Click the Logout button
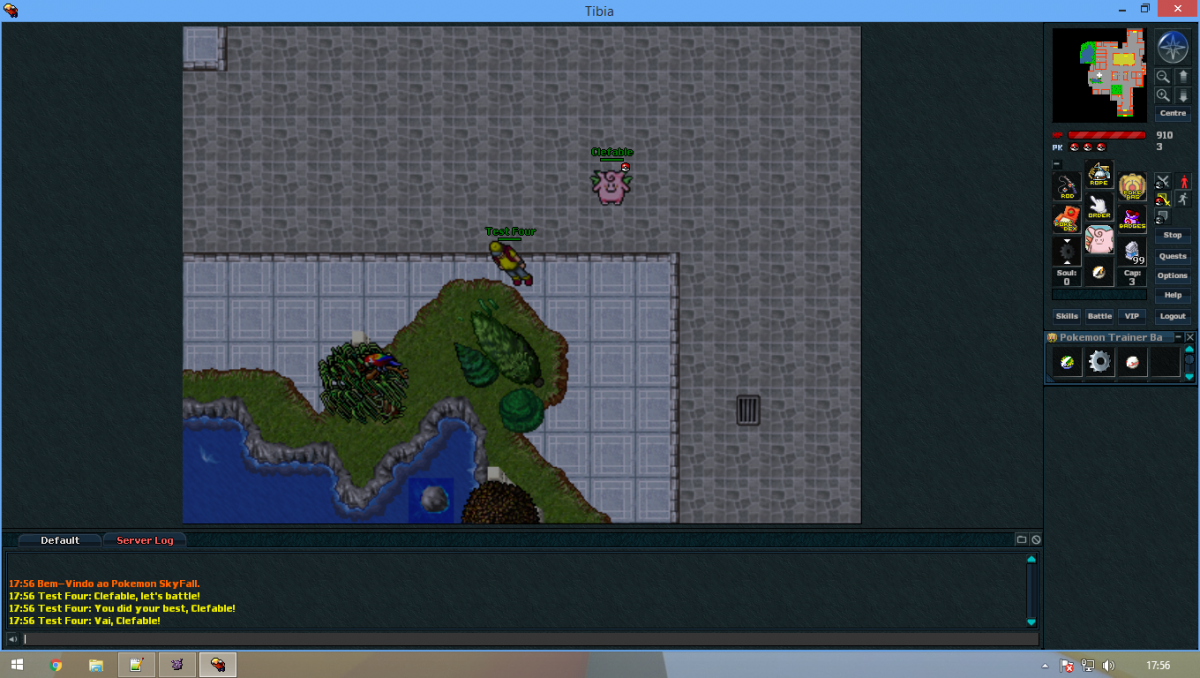The width and height of the screenshot is (1200, 678). pyautogui.click(x=1173, y=316)
